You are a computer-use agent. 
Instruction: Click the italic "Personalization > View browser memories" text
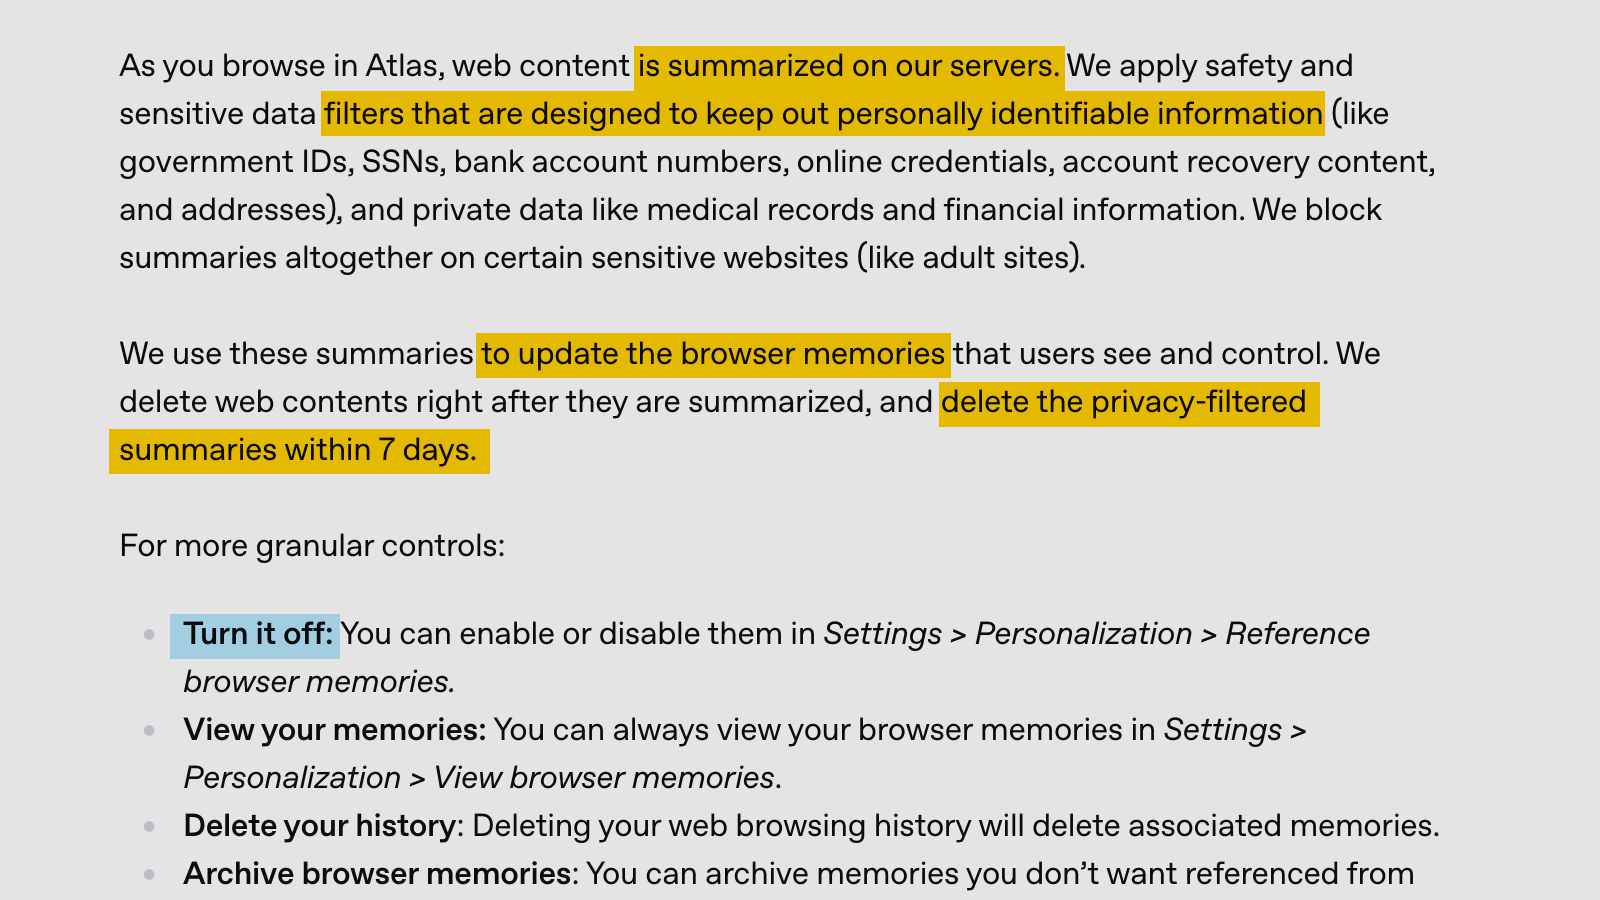click(x=480, y=778)
